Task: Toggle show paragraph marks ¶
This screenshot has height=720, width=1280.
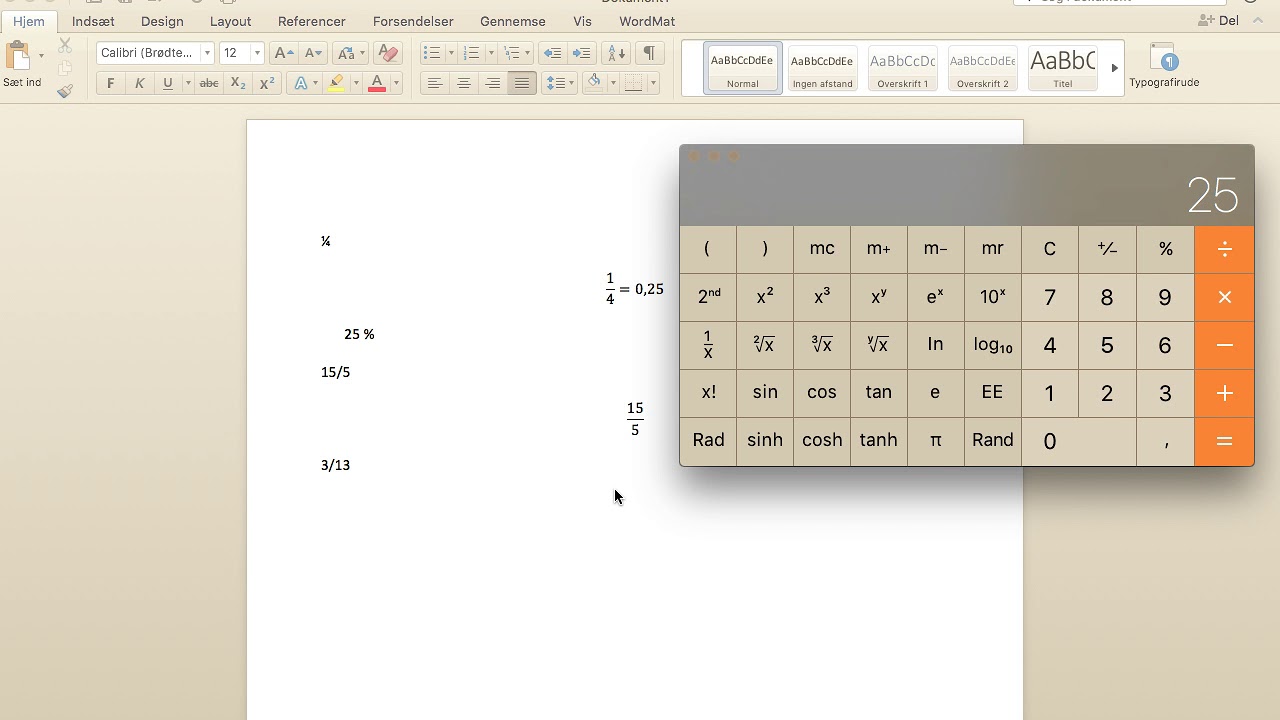Action: click(x=649, y=53)
